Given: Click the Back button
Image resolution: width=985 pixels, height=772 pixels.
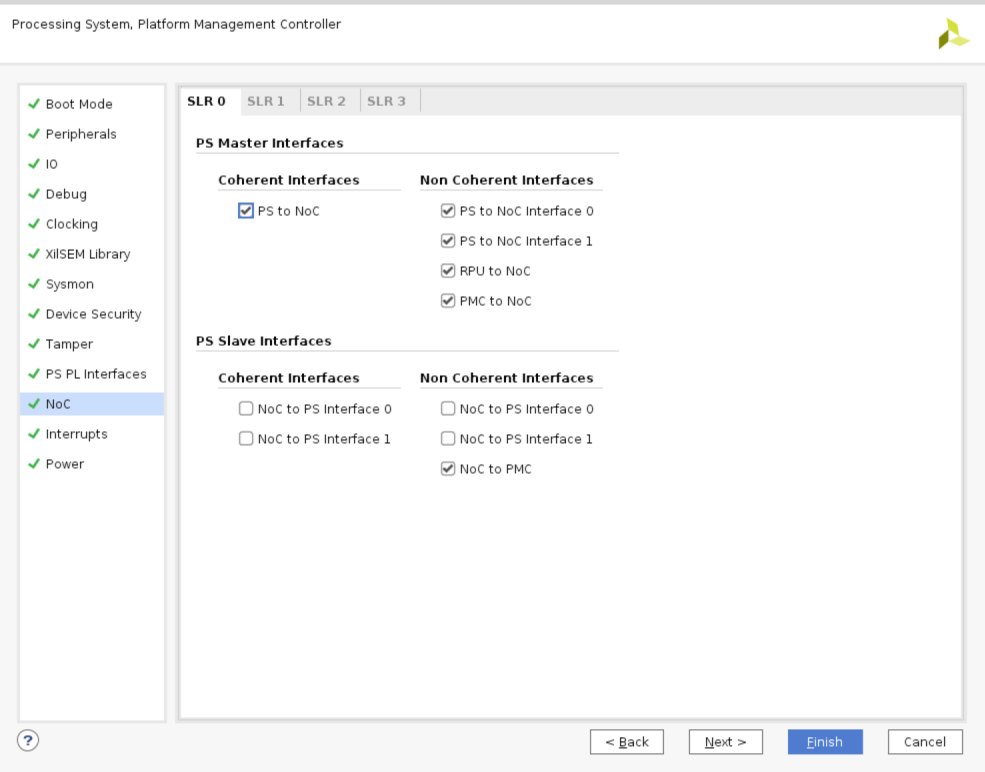Looking at the screenshot, I should 627,742.
